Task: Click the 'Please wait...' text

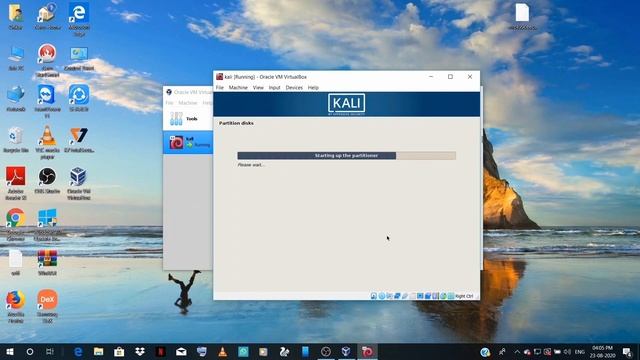Action: click(x=251, y=165)
